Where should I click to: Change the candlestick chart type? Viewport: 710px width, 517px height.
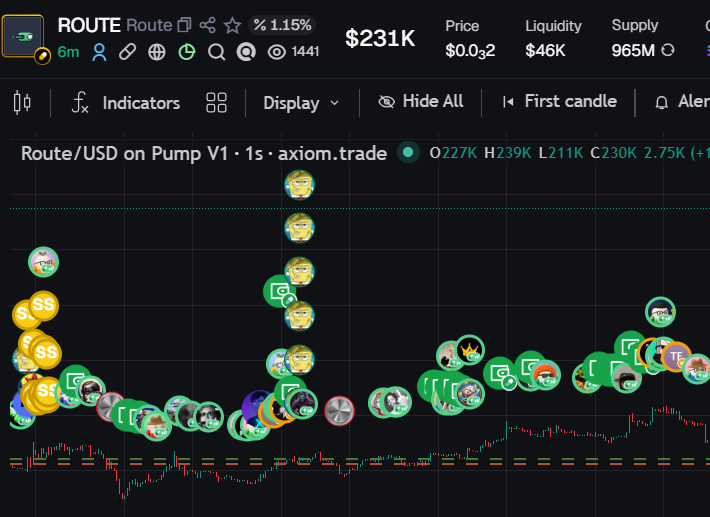coord(22,102)
